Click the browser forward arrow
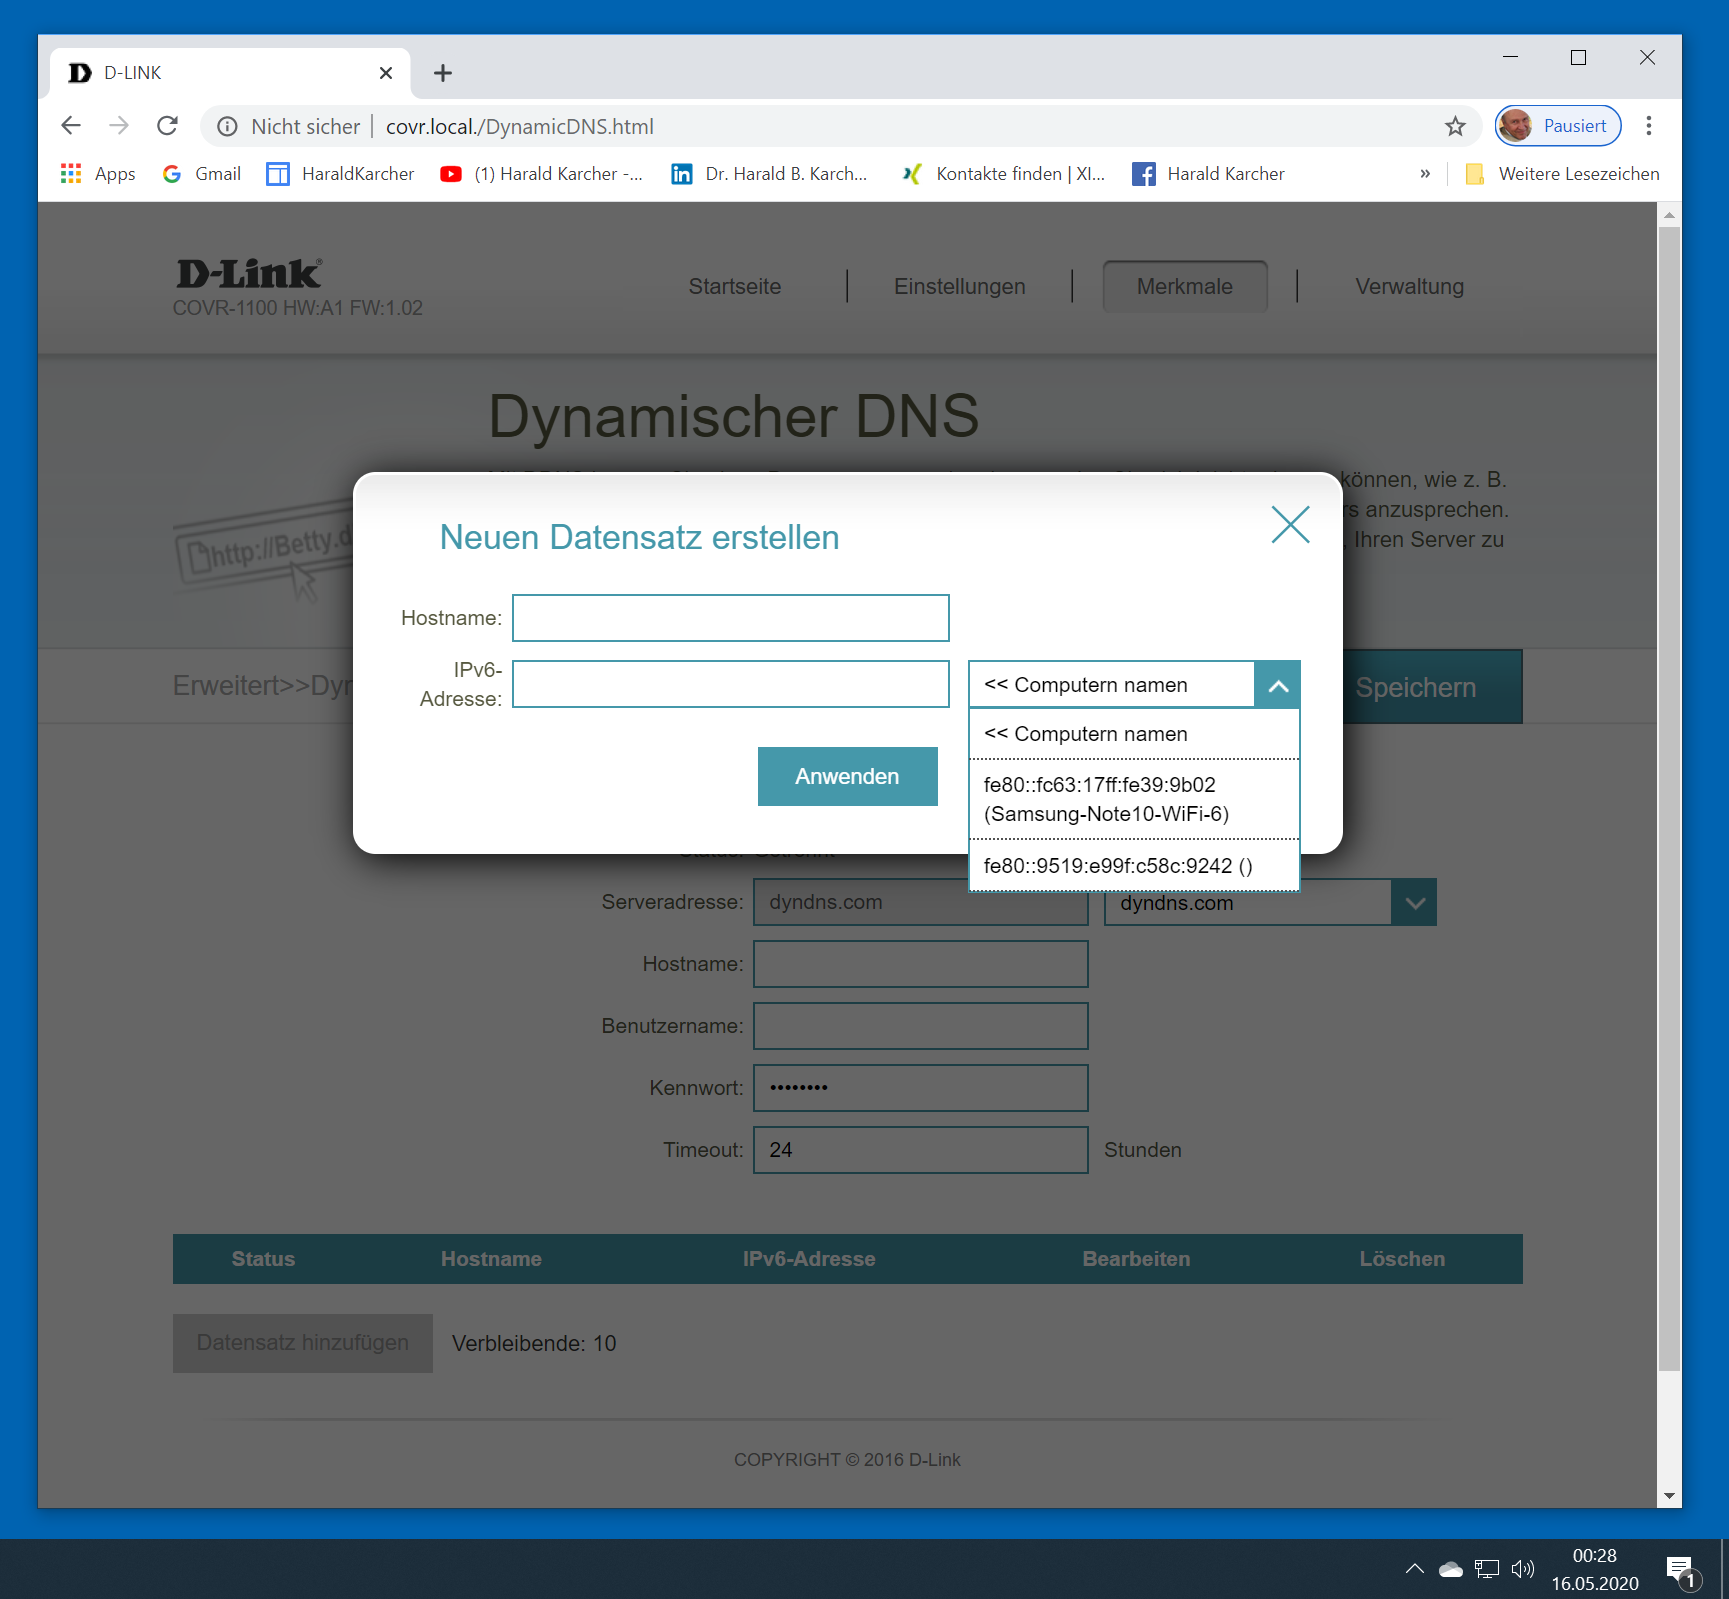The image size is (1729, 1599). (x=119, y=126)
